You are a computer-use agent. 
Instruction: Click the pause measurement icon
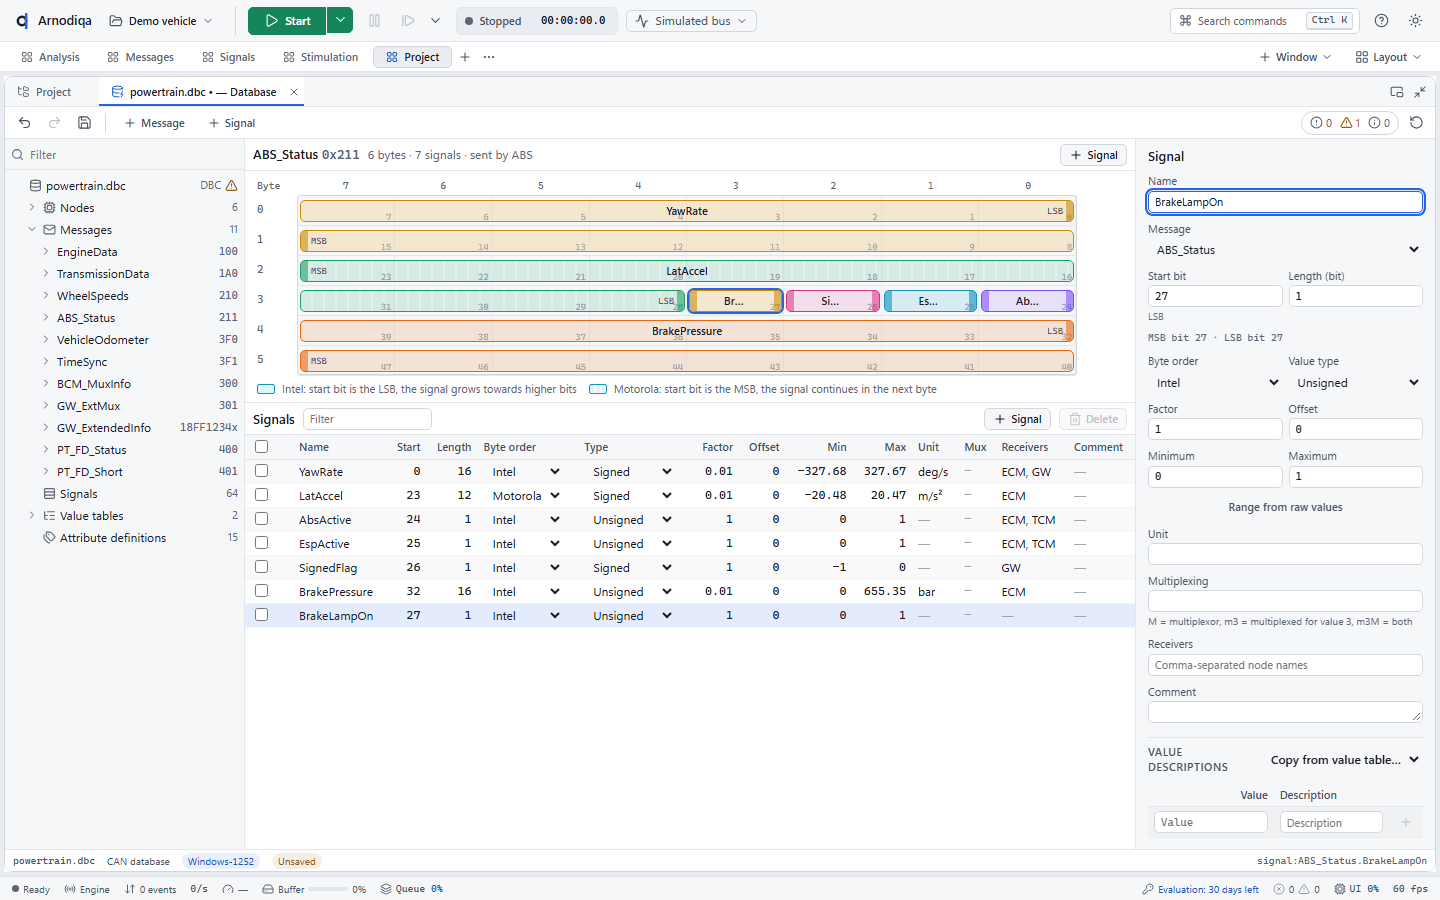point(375,21)
